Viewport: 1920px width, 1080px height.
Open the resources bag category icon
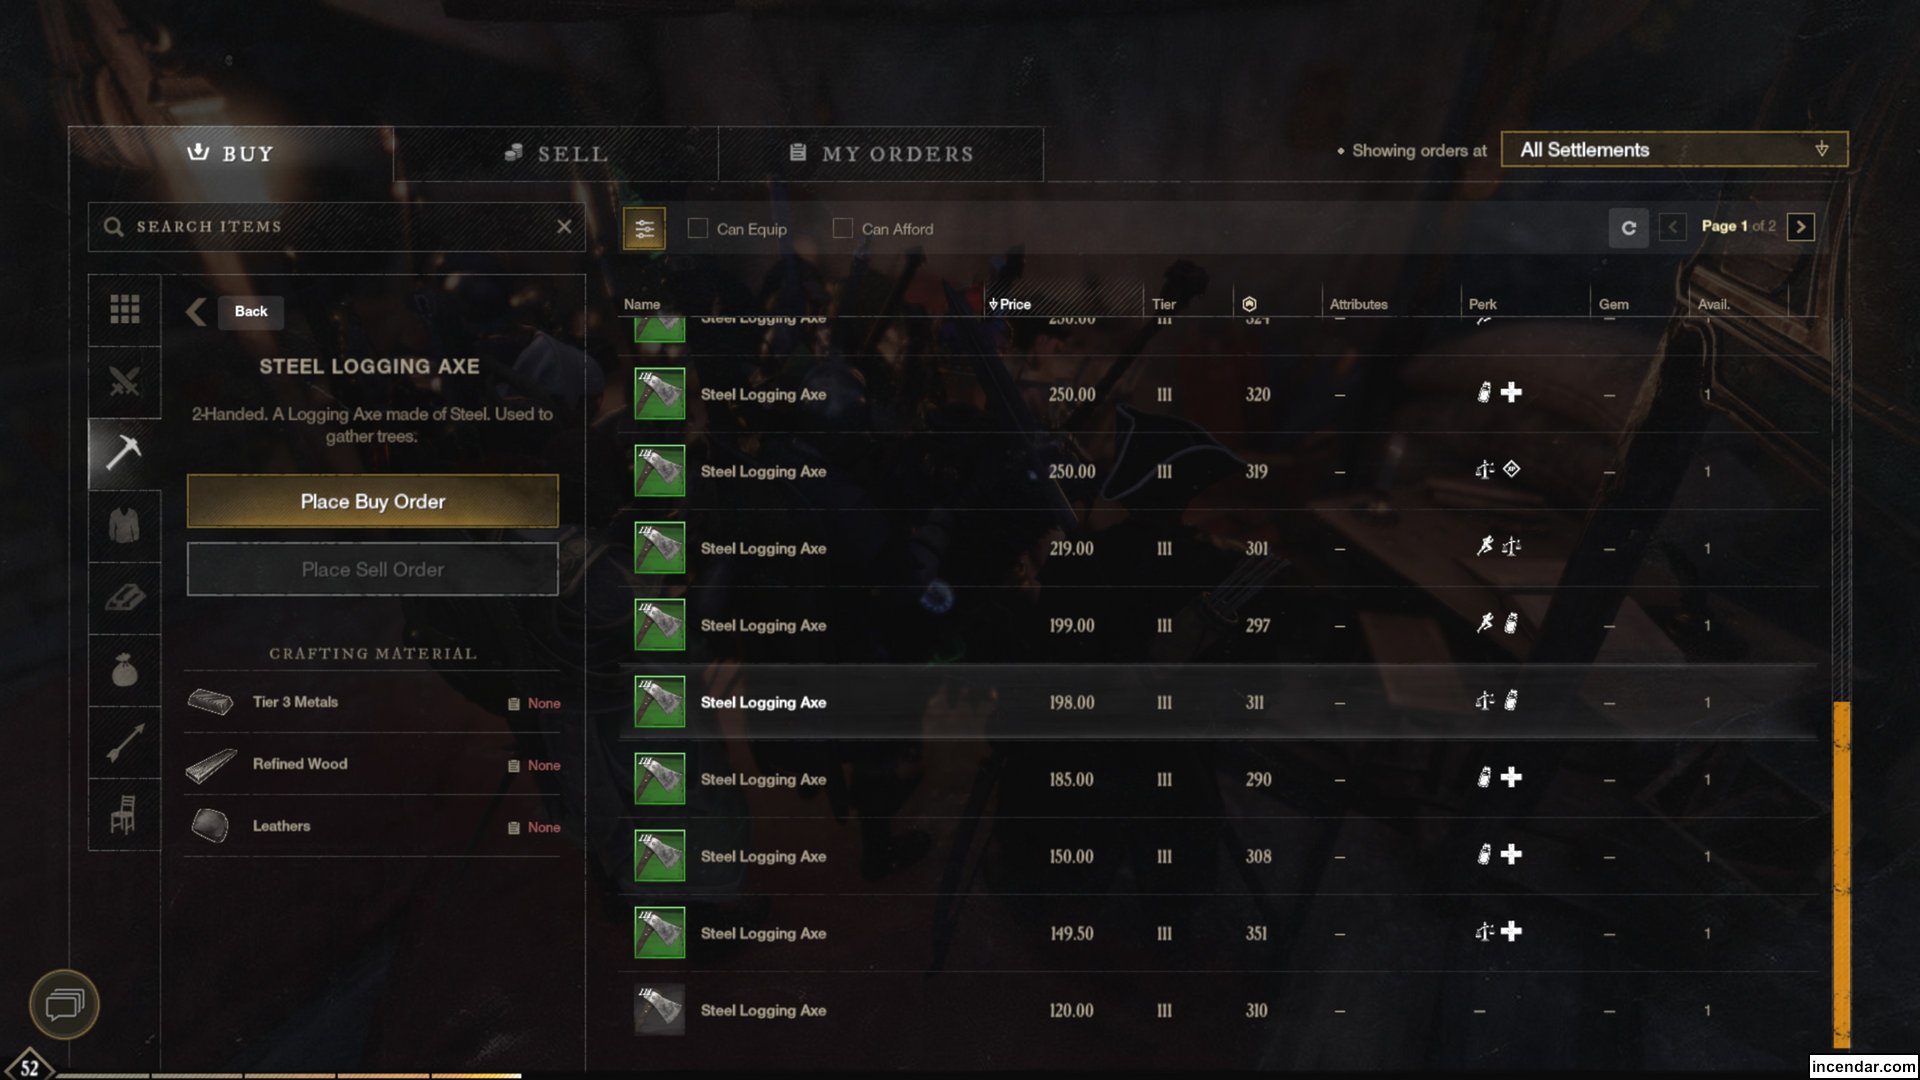pyautogui.click(x=124, y=670)
